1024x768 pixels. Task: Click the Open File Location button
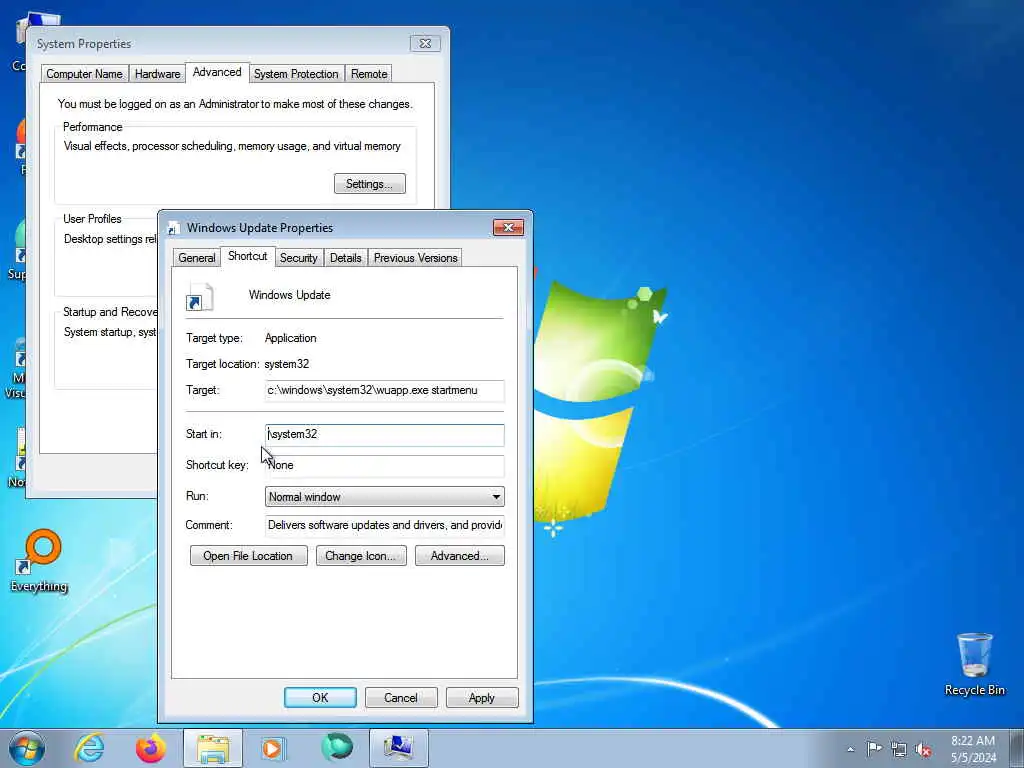(x=248, y=556)
